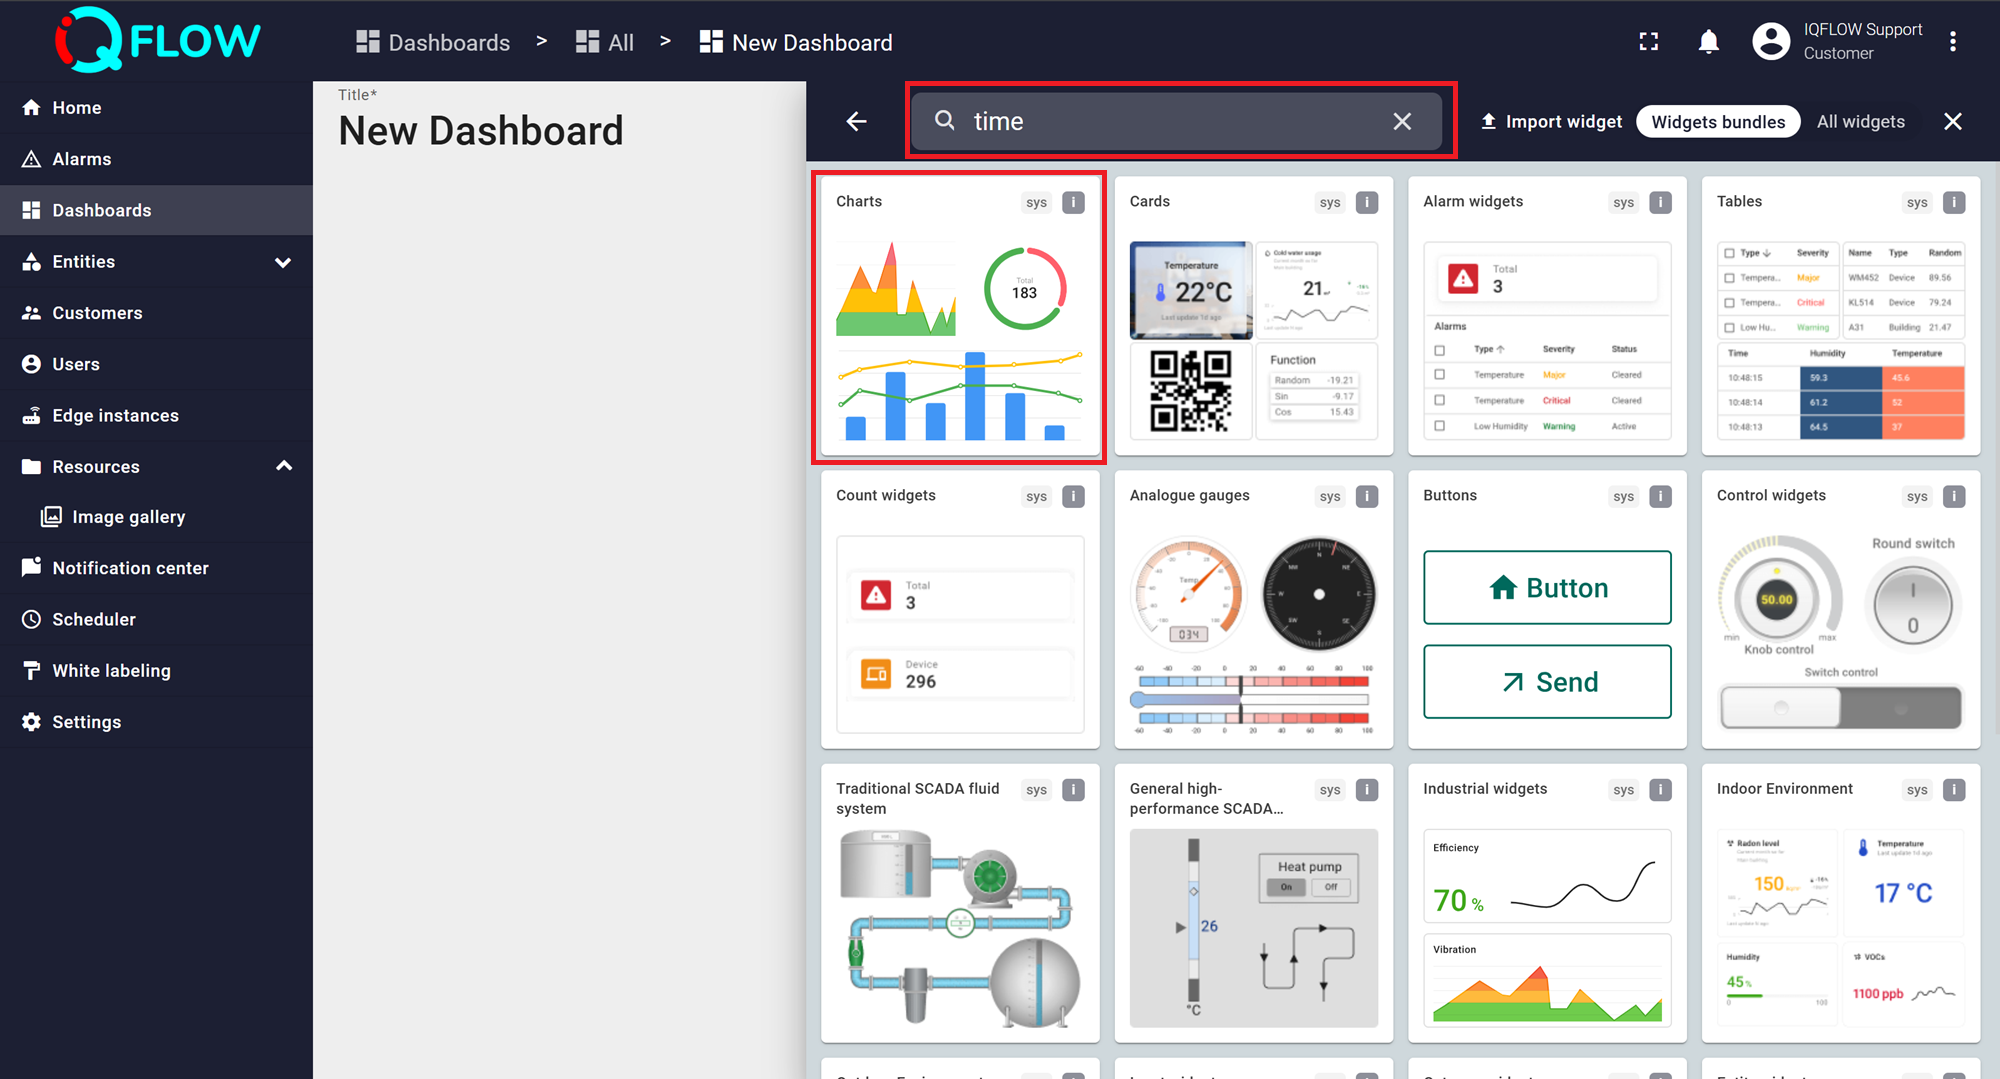Click info icon on Control widgets bundle

pos(1953,496)
